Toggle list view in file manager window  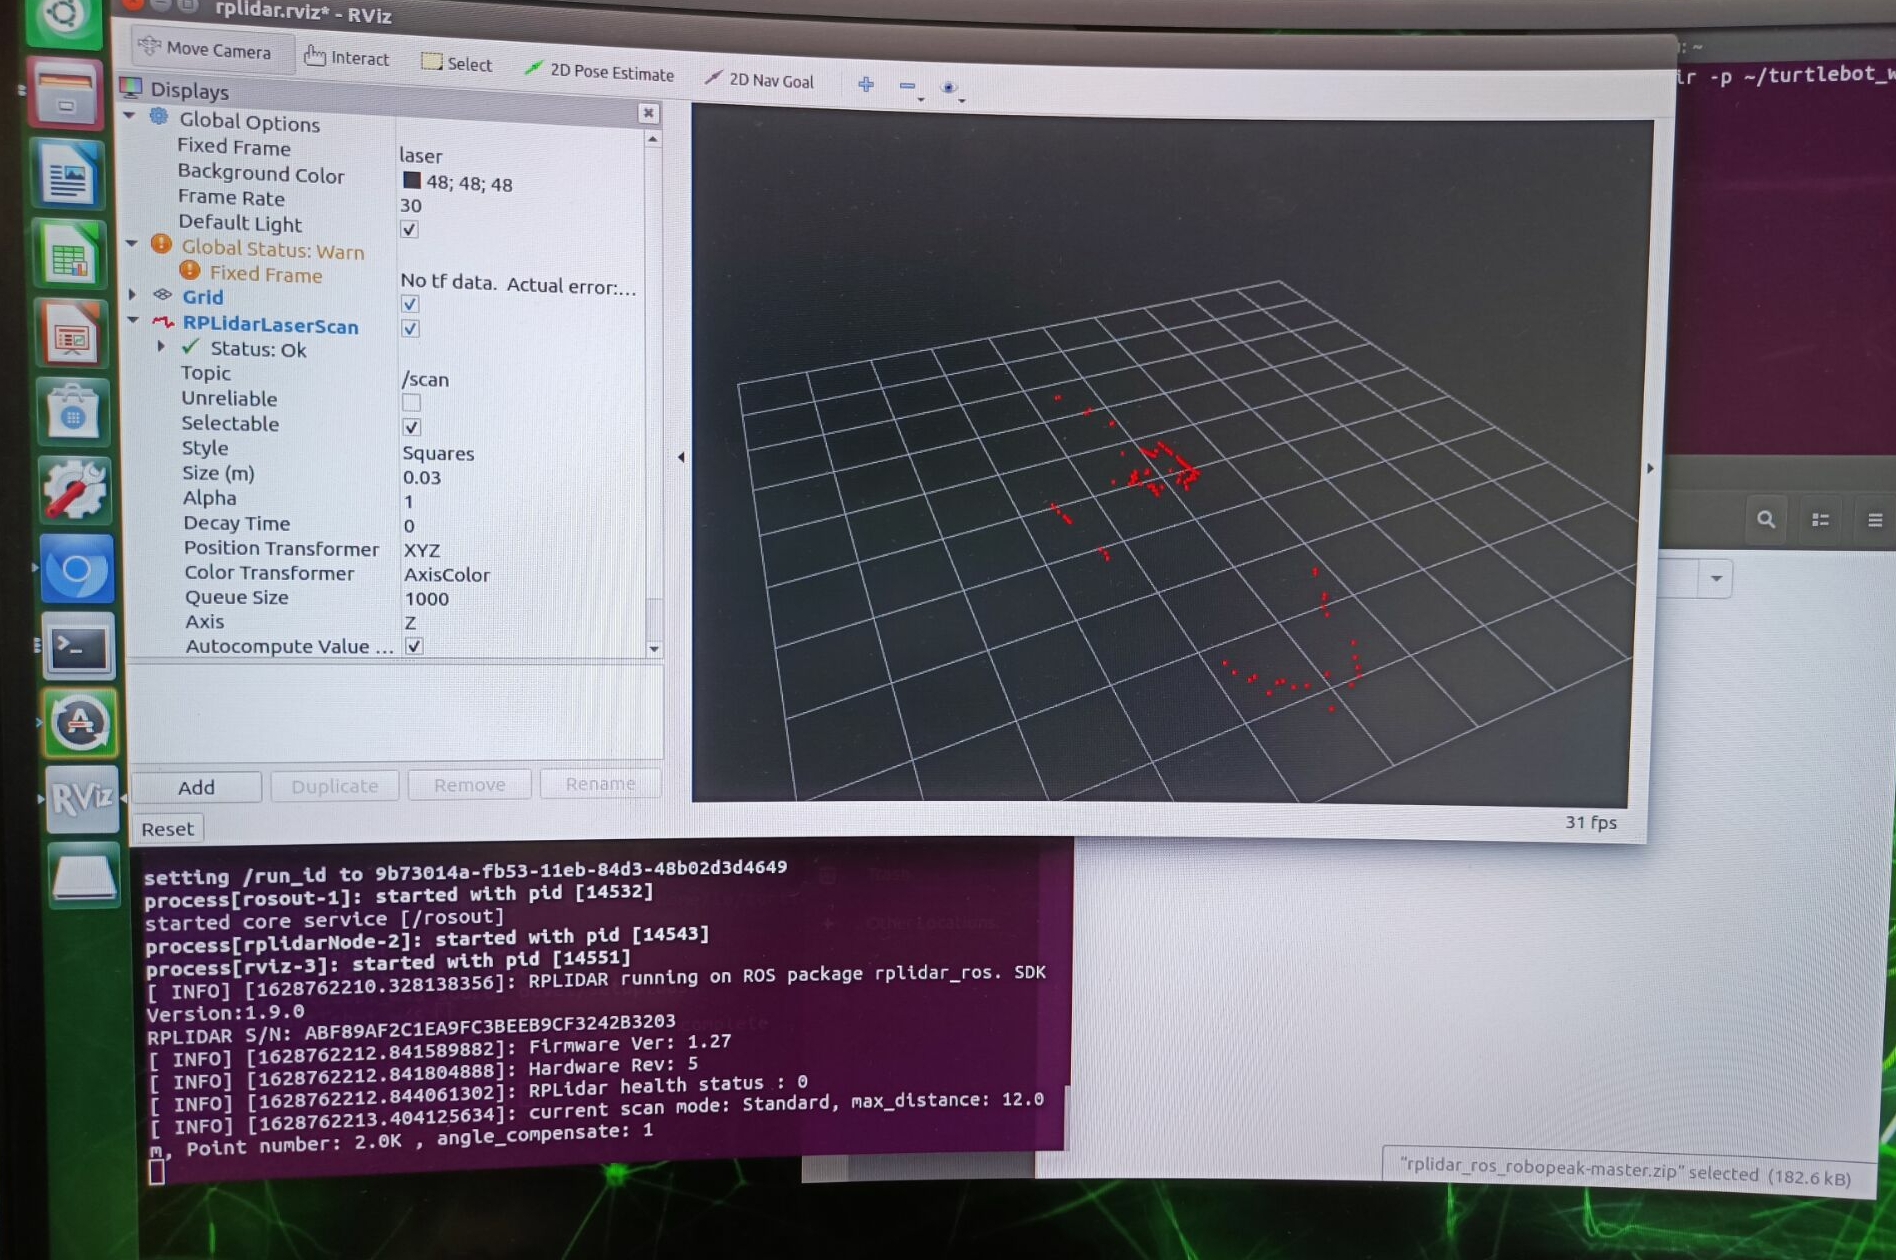(x=1820, y=520)
